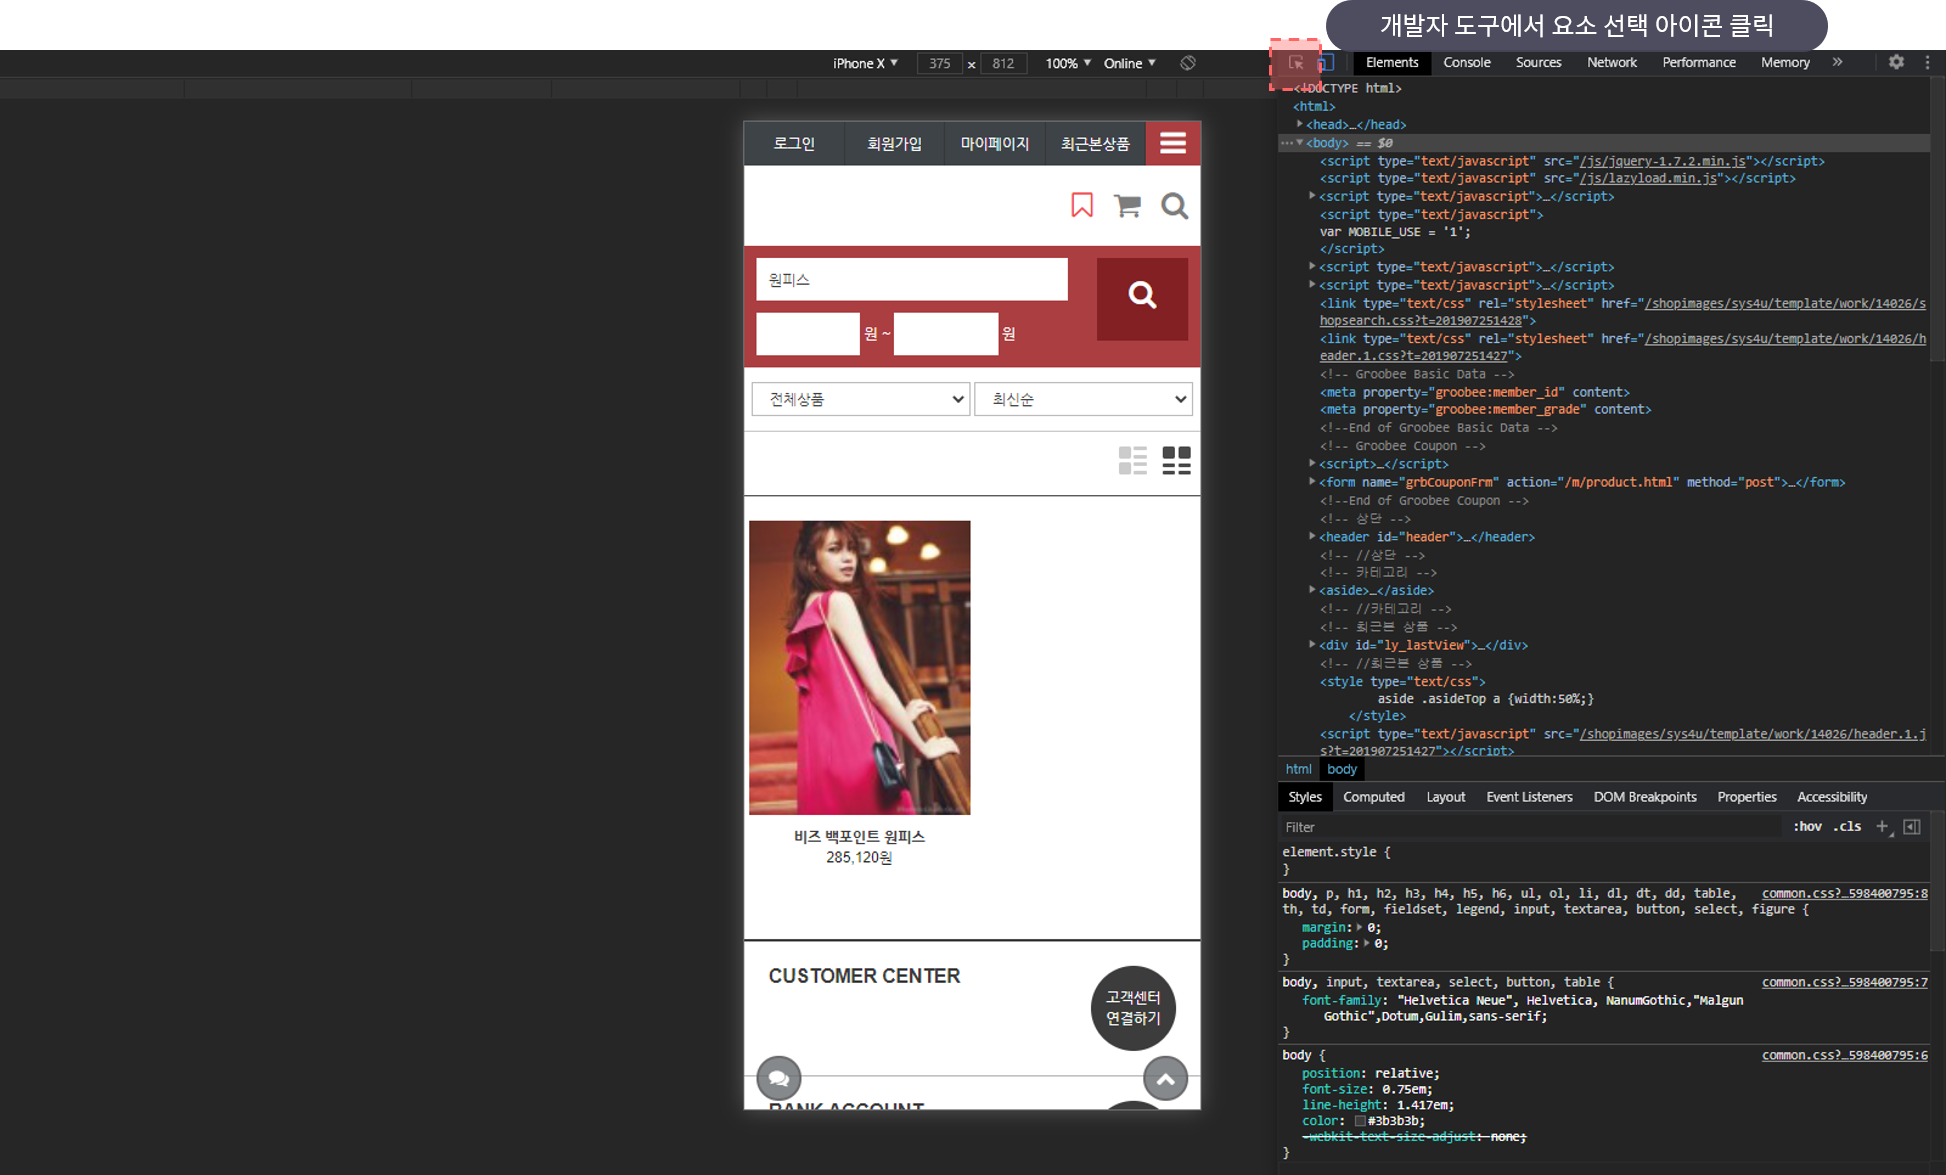1946x1175 pixels.
Task: Open DevTools settings gear
Action: [1896, 62]
